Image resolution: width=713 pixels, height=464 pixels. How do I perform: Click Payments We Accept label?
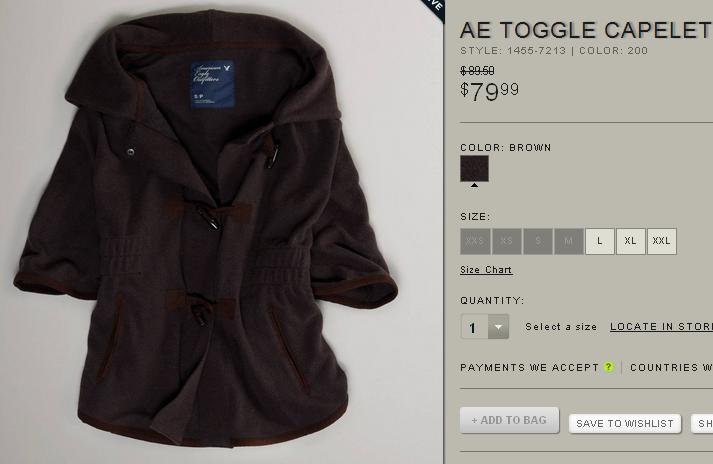click(x=529, y=367)
